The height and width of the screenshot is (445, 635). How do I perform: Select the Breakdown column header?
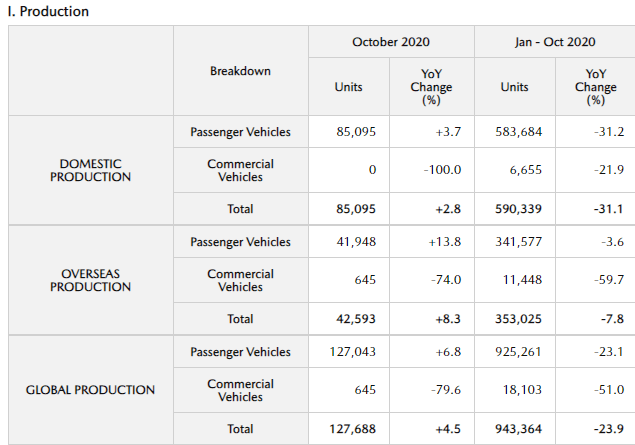pos(240,71)
